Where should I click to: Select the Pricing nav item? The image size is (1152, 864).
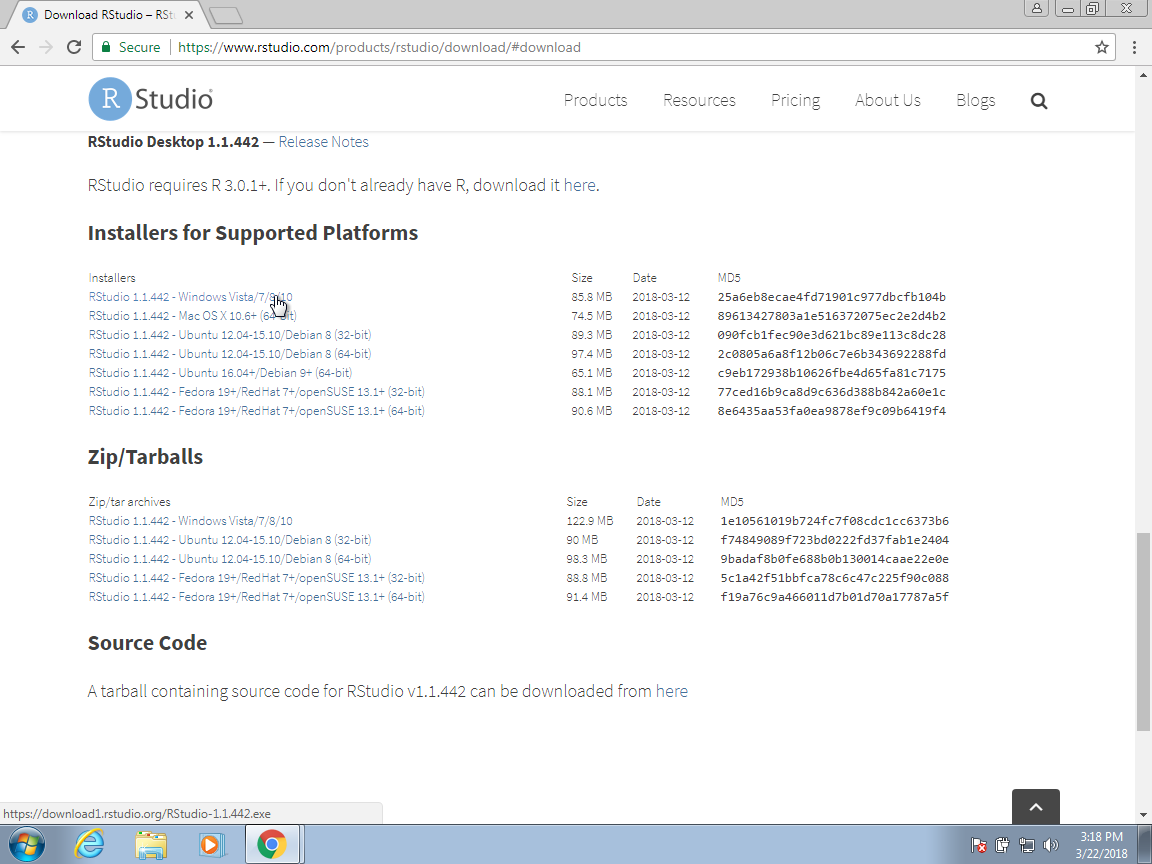pos(795,100)
